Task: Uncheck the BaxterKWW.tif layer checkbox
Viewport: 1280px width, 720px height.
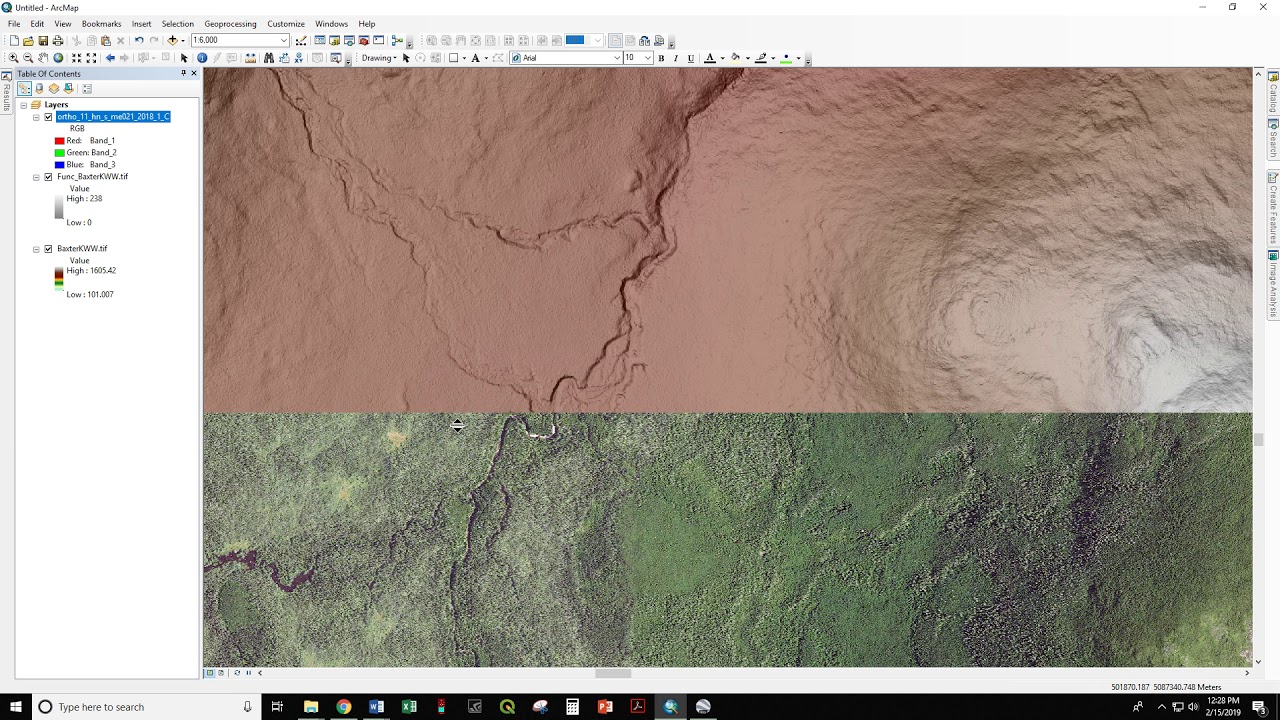Action: point(48,249)
